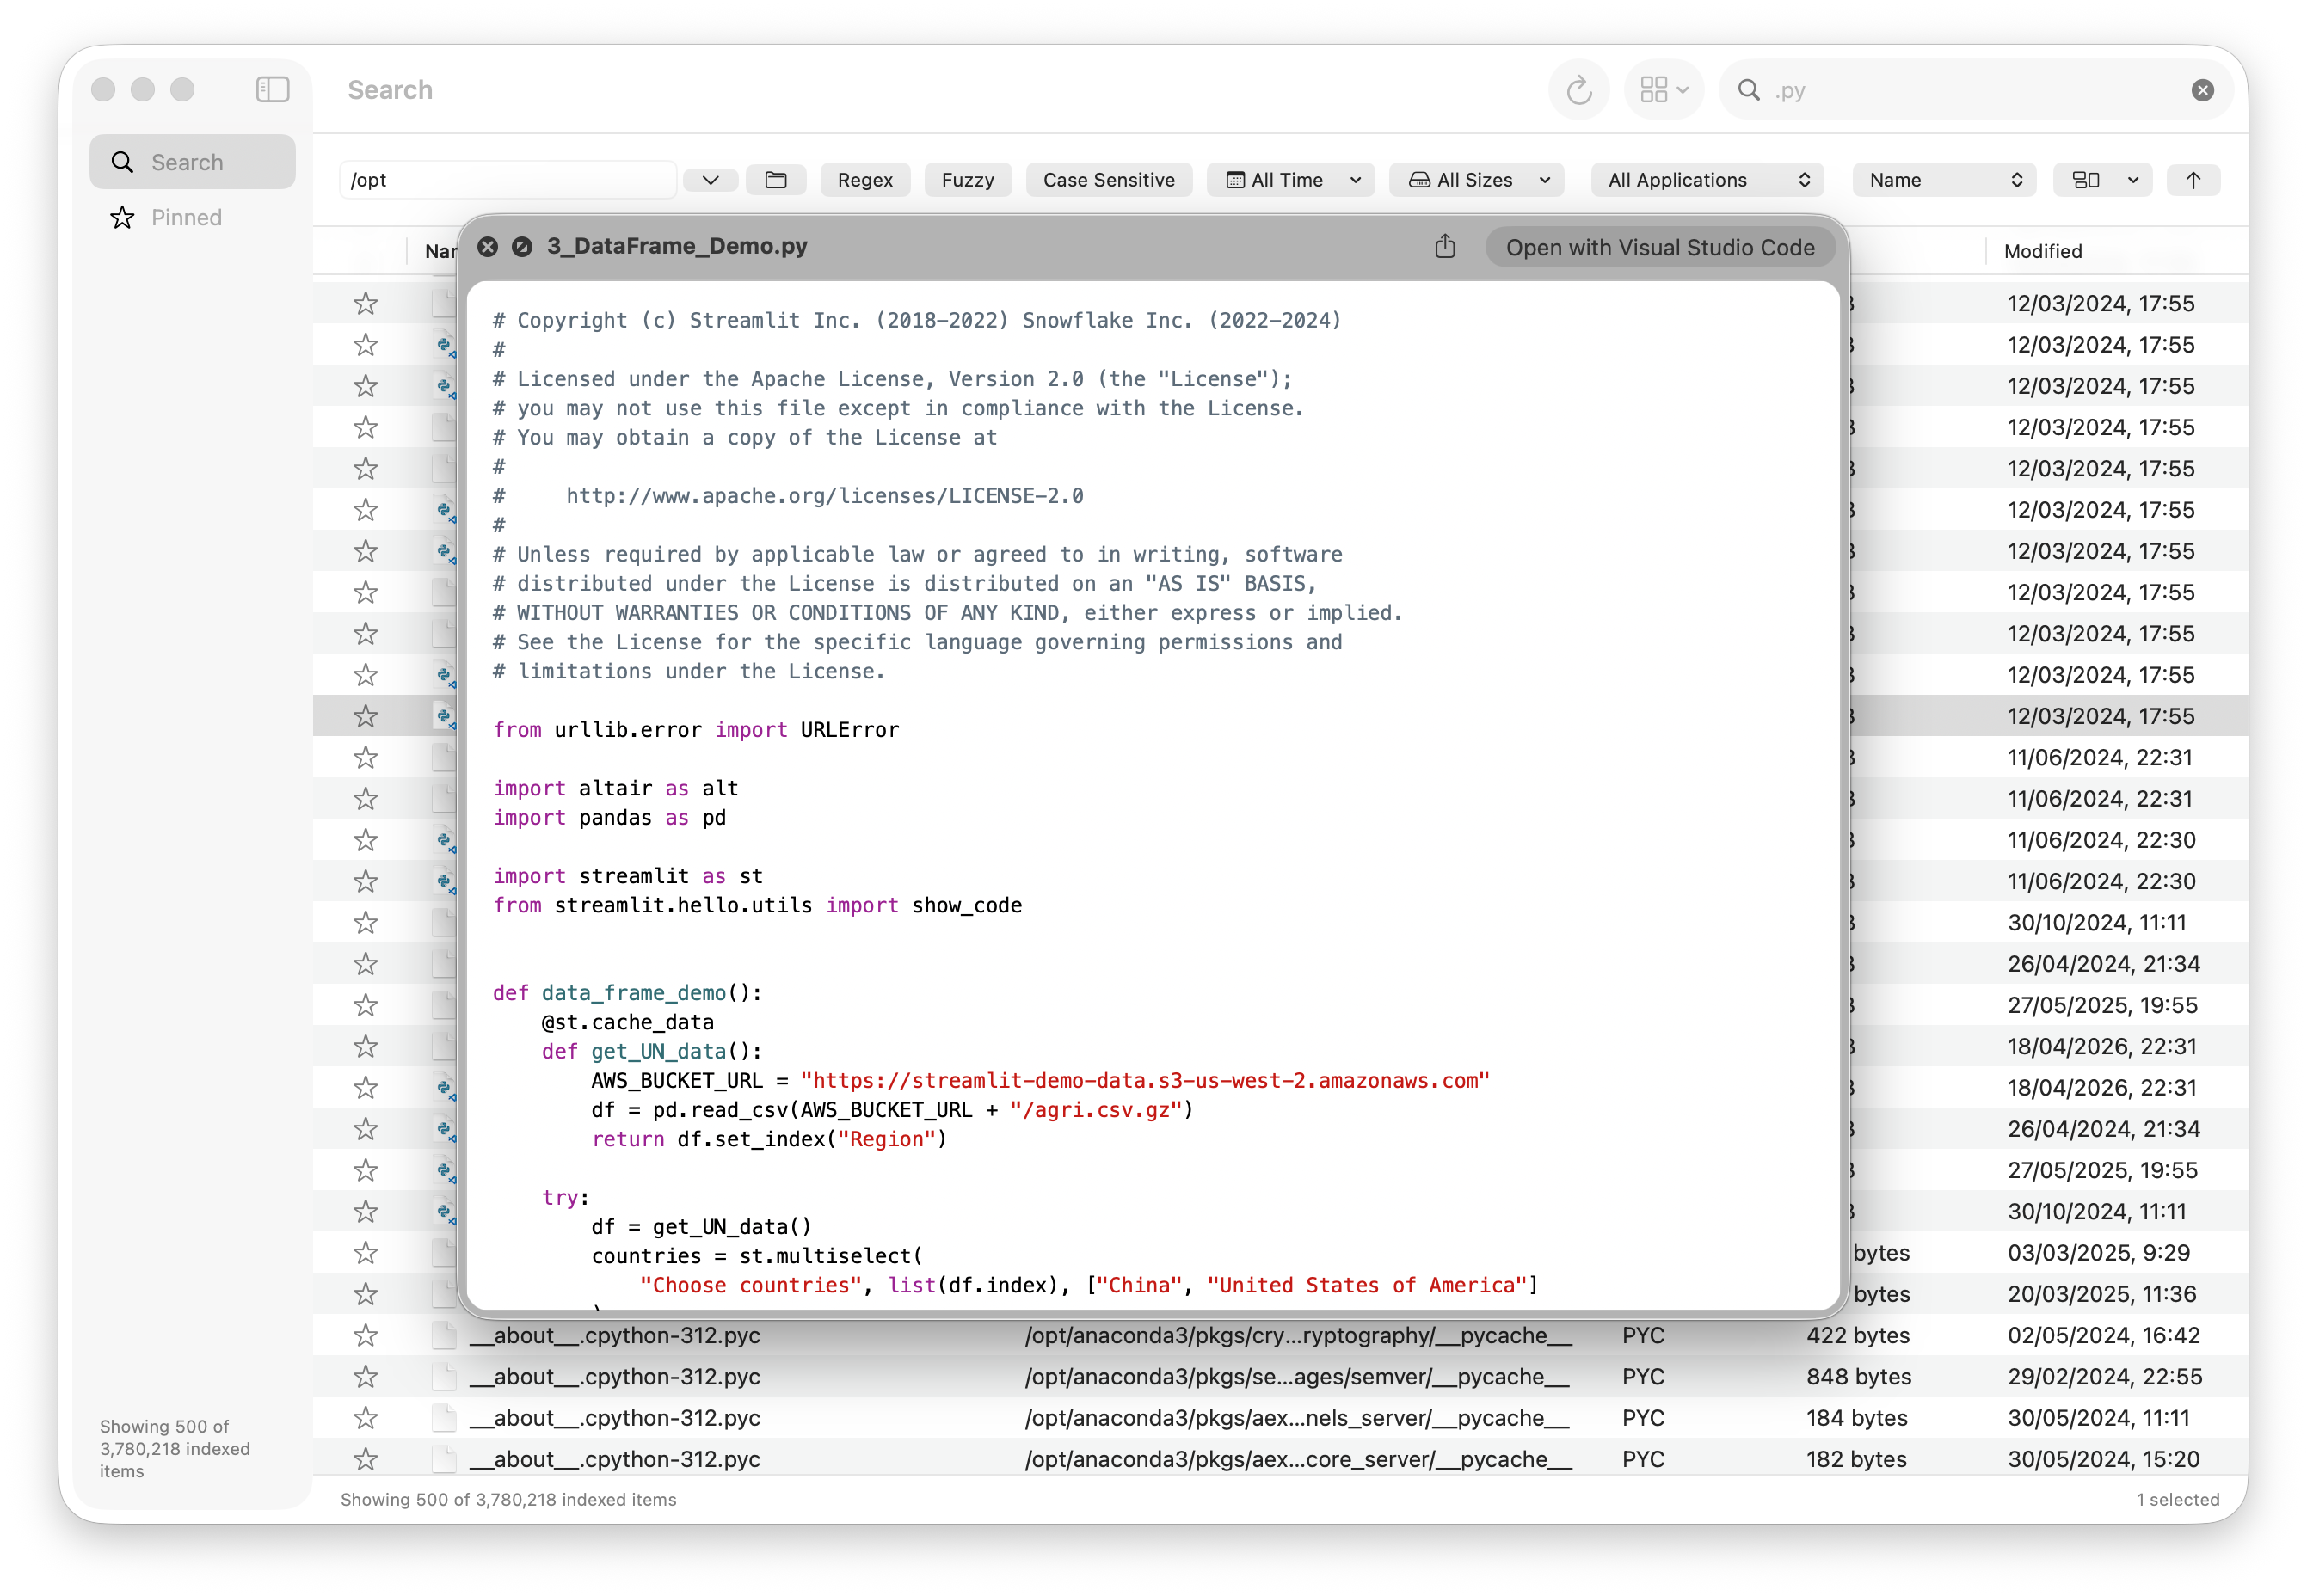Screen dimensions: 2307x1596
Task: Click the choose folder icon button
Action: [776, 180]
